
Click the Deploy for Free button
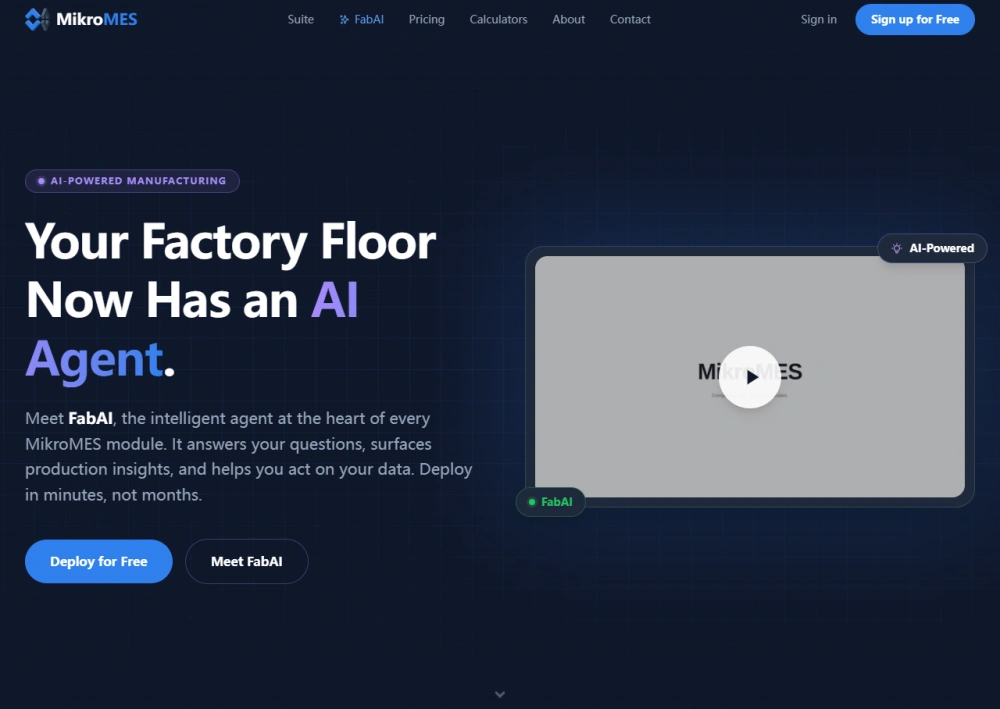tap(99, 562)
